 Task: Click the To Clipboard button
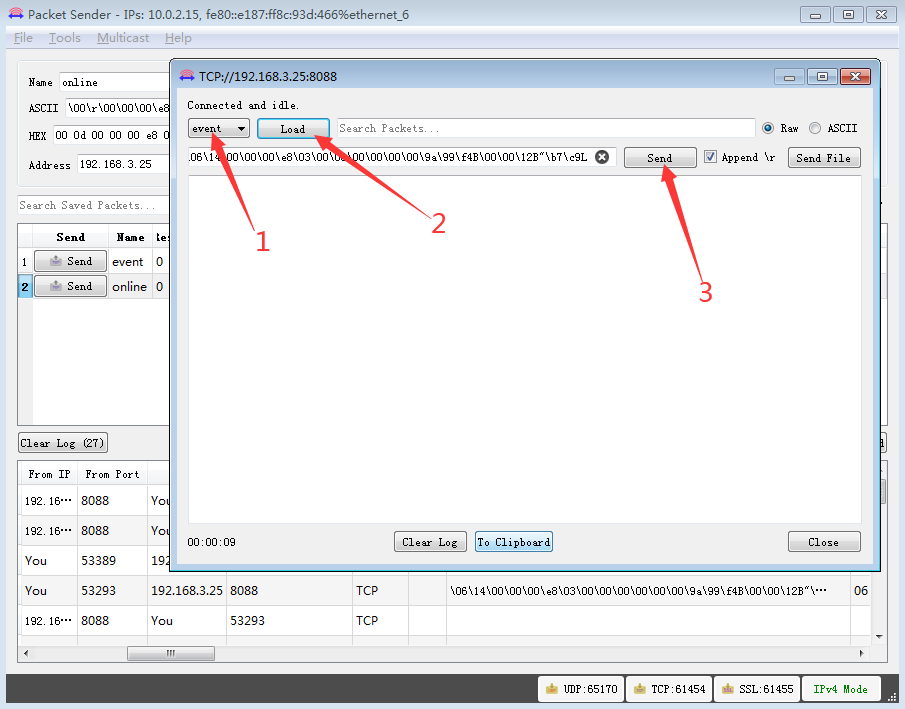pos(513,542)
